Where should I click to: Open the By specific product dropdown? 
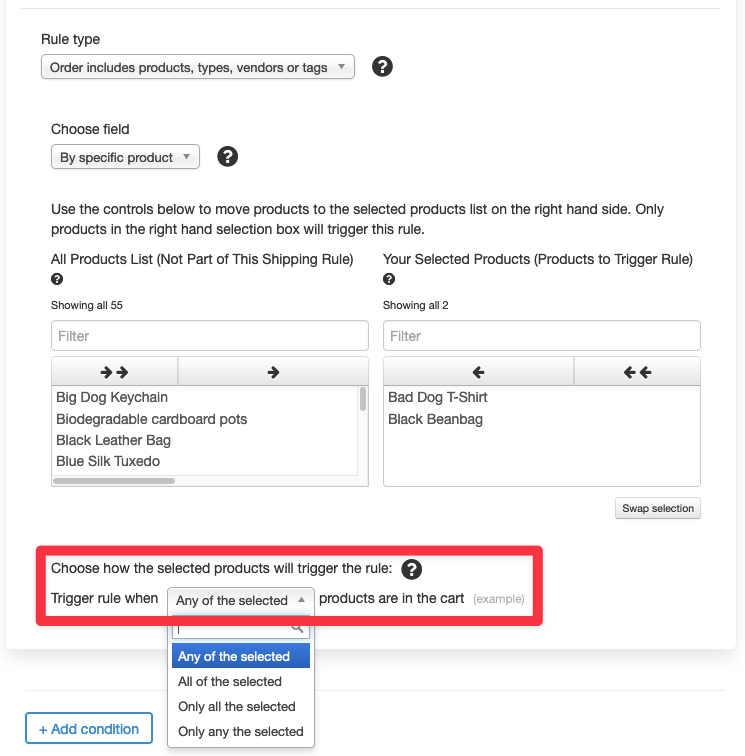125,157
